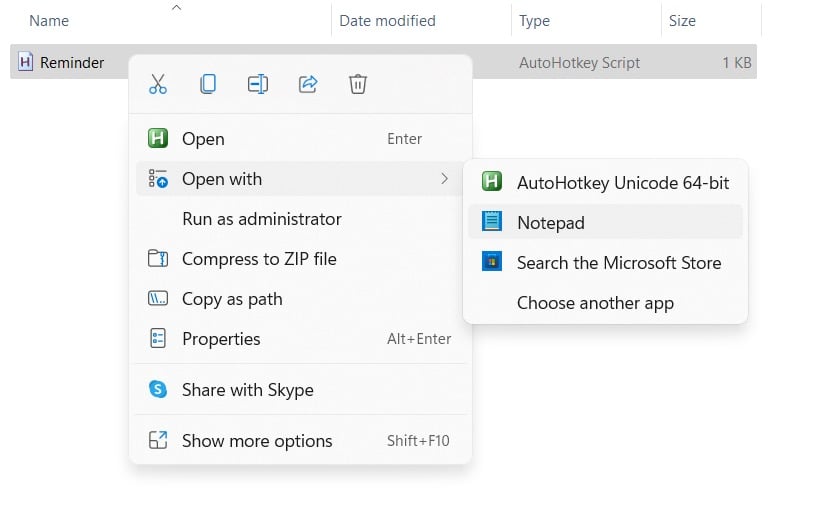Click the Share arrow icon
Screen dimensions: 836x525
[x=308, y=84]
